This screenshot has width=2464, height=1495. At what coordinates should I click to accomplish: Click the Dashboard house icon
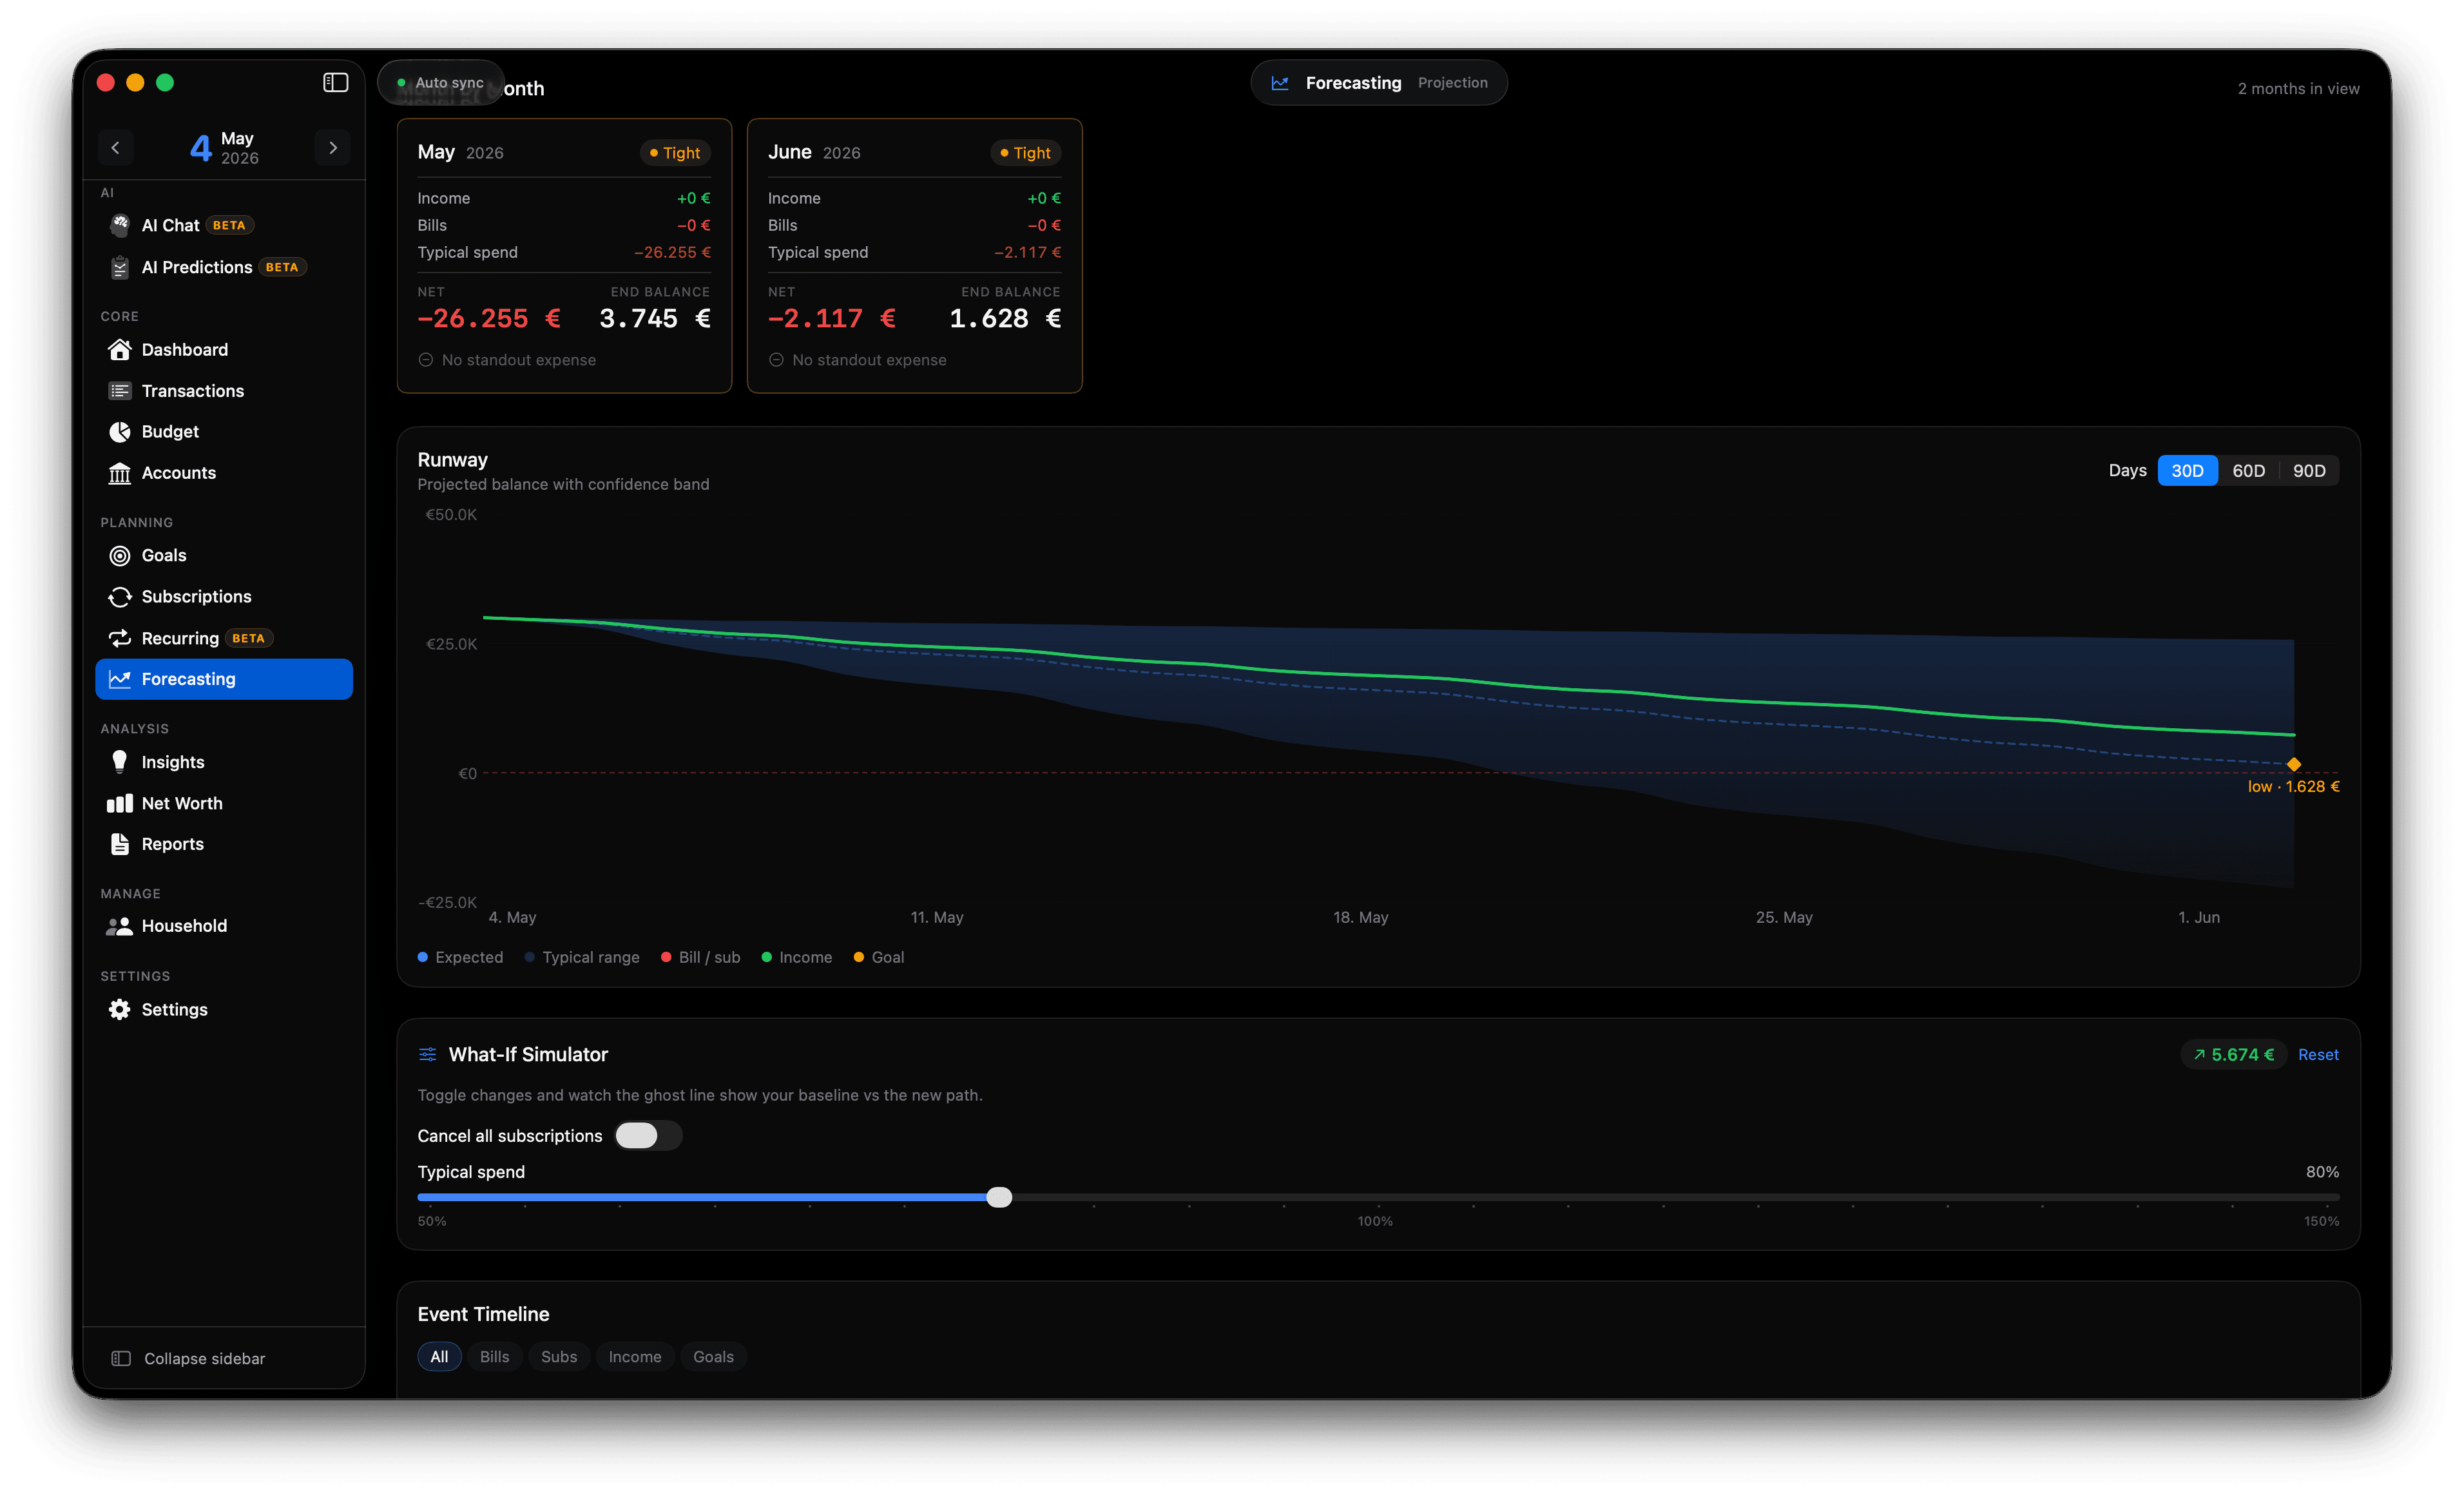pyautogui.click(x=120, y=349)
